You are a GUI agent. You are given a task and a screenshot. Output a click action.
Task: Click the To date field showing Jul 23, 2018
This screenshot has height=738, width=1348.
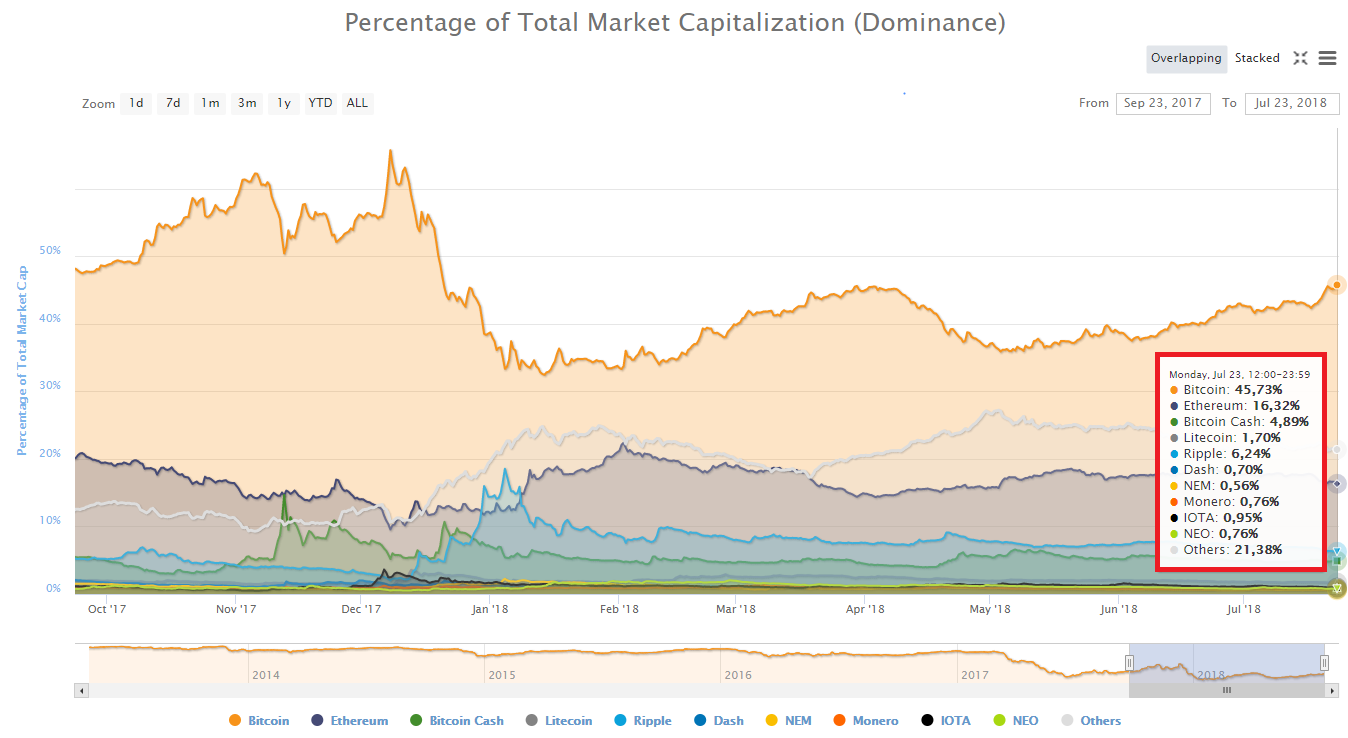click(1292, 103)
